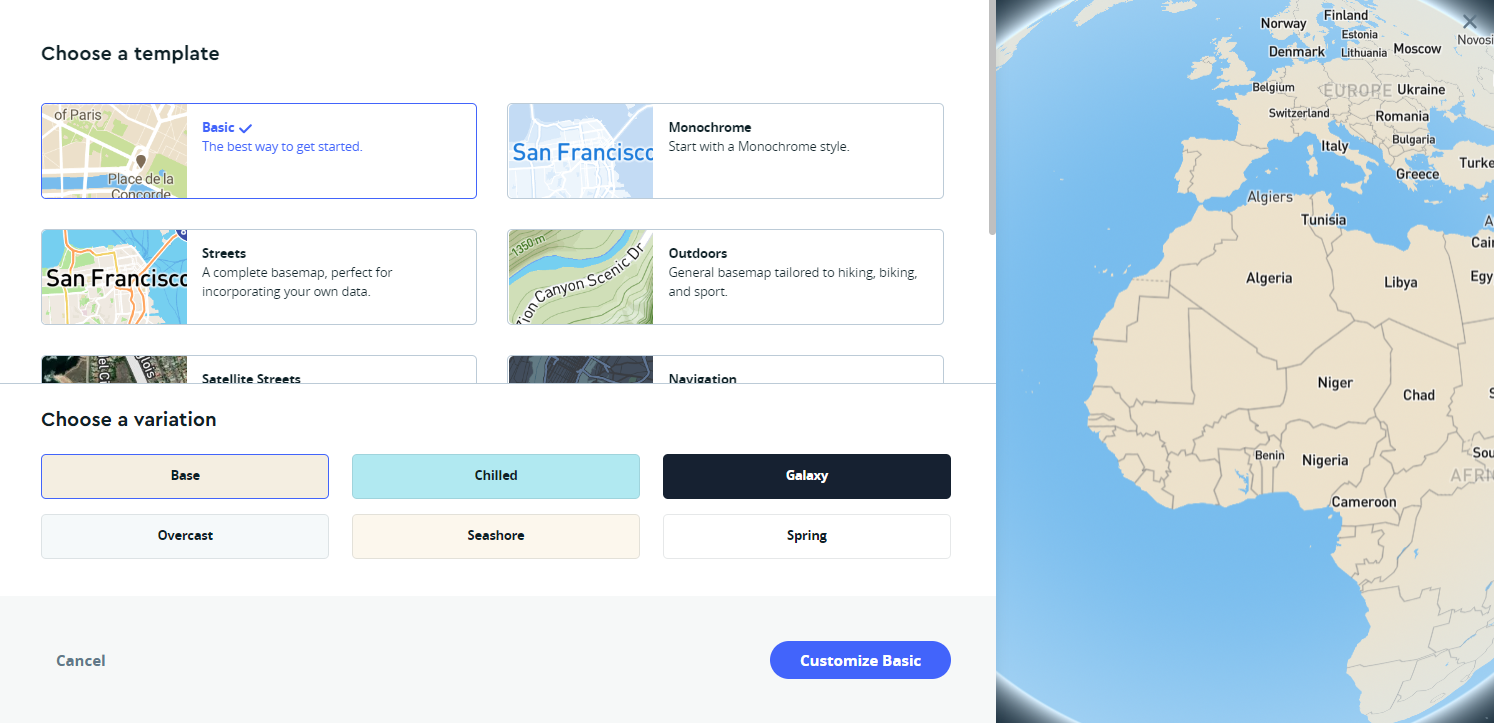This screenshot has height=723, width=1494.
Task: Click the template list scrollbar
Action: [x=992, y=118]
